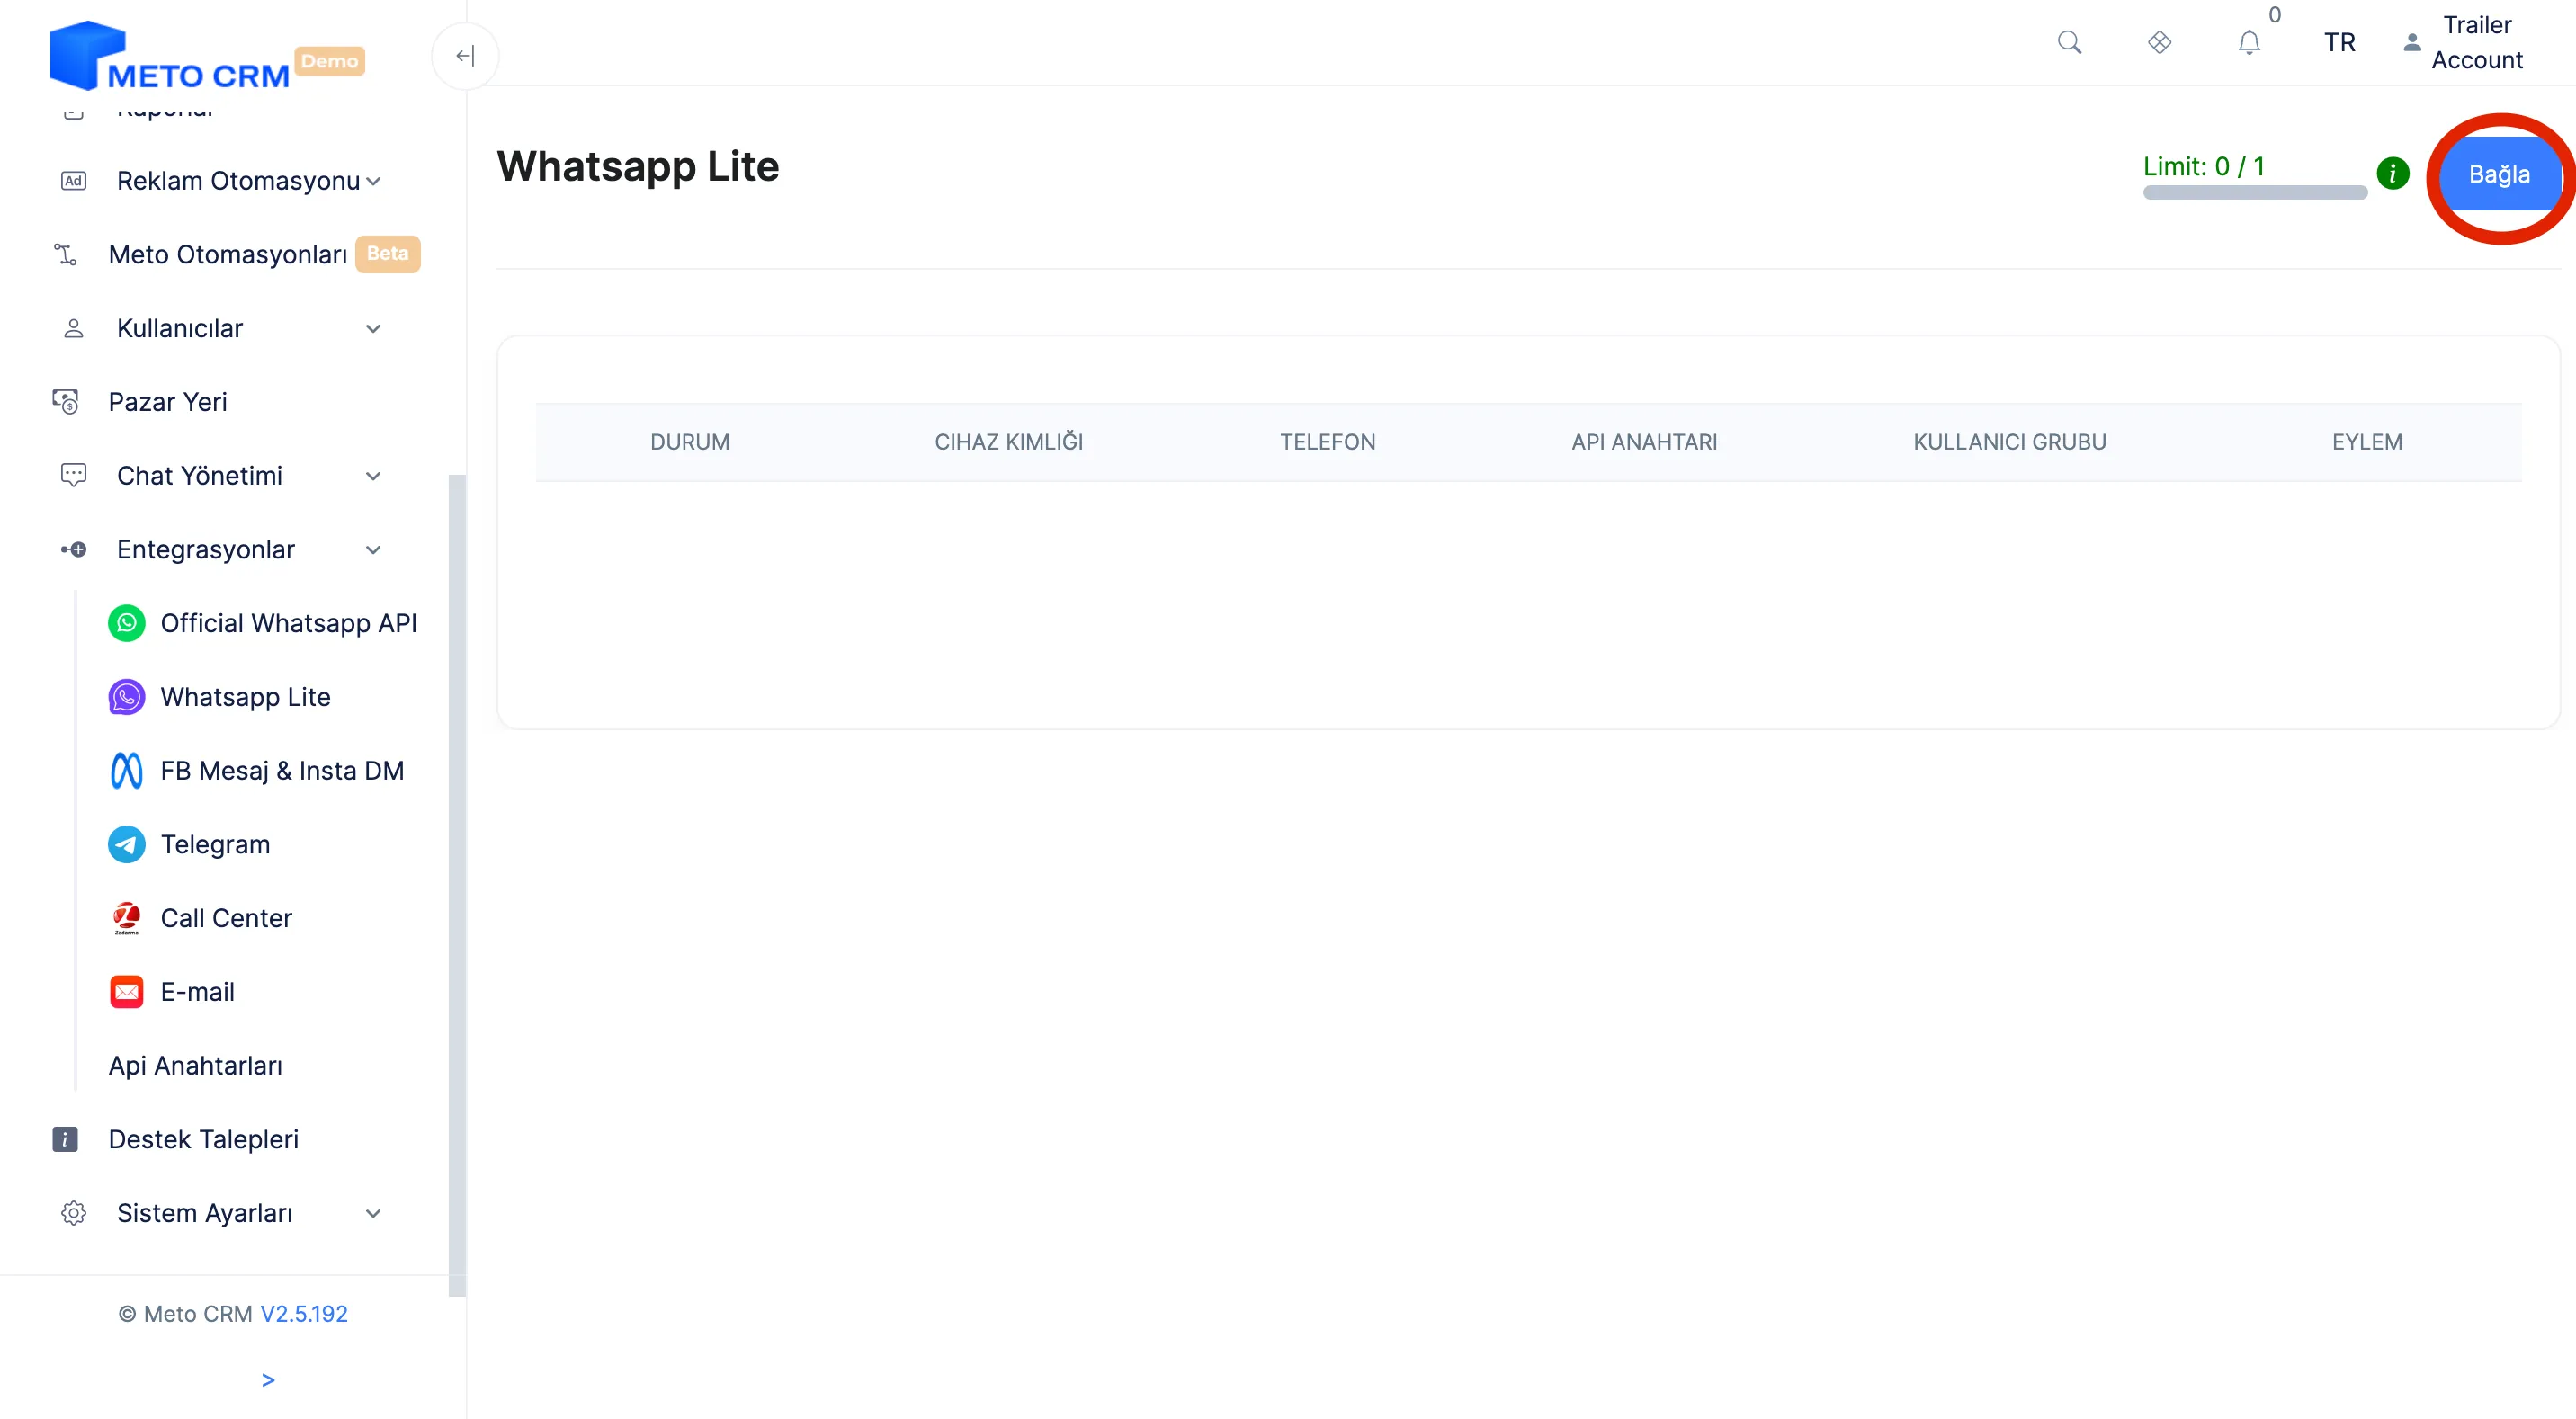This screenshot has width=2576, height=1419.
Task: Open E-mail integration page
Action: 197,992
